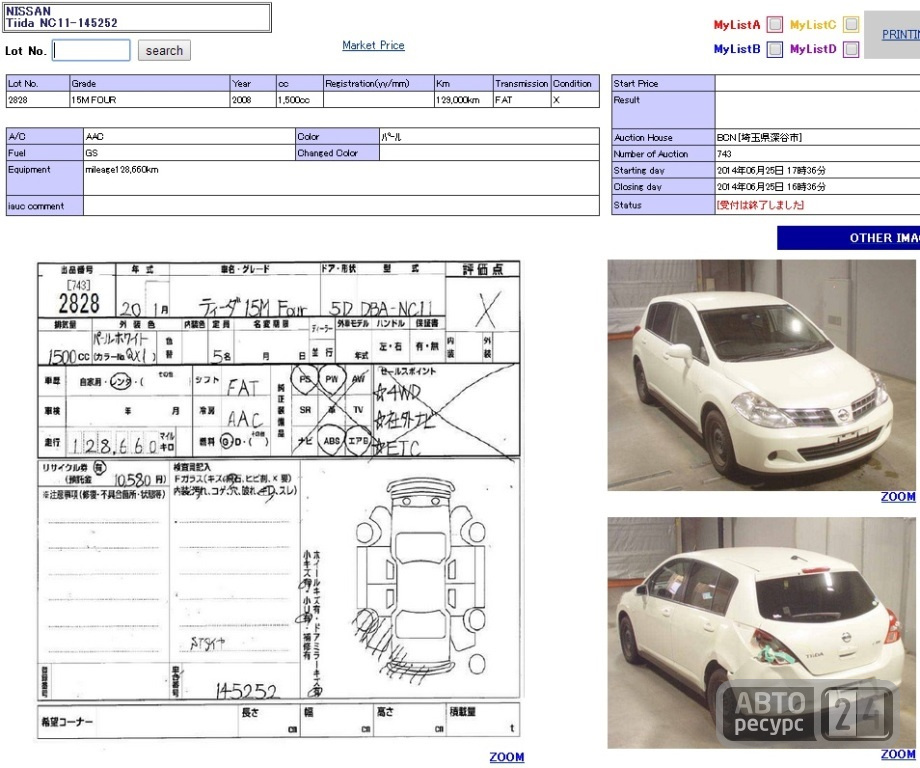Select the year cell 2008
Image resolution: width=920 pixels, height=768 pixels.
coord(253,100)
